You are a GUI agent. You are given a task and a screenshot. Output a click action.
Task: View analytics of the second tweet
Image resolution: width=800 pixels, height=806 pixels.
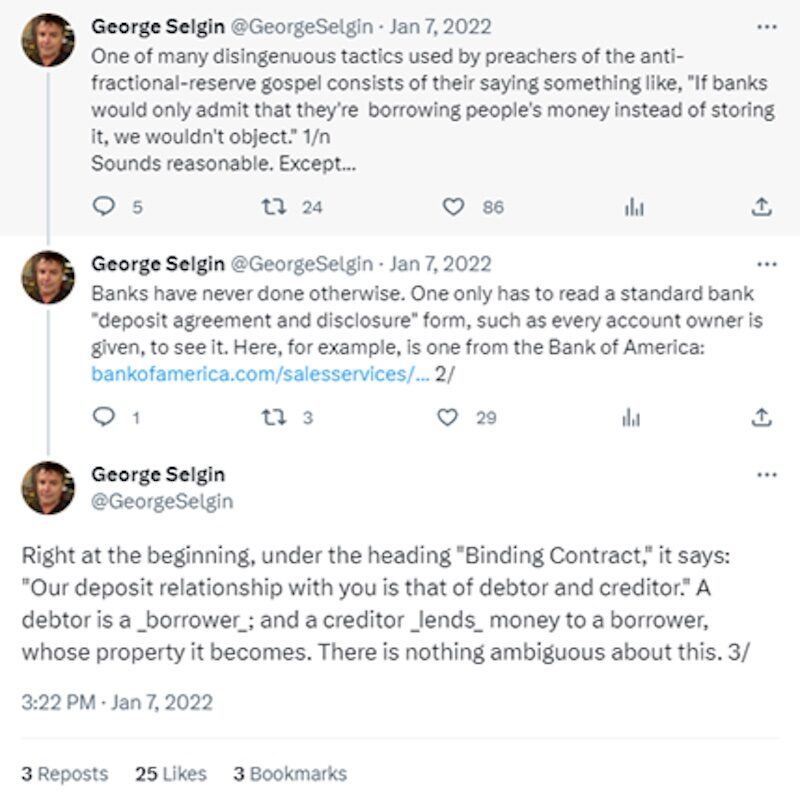pyautogui.click(x=631, y=417)
